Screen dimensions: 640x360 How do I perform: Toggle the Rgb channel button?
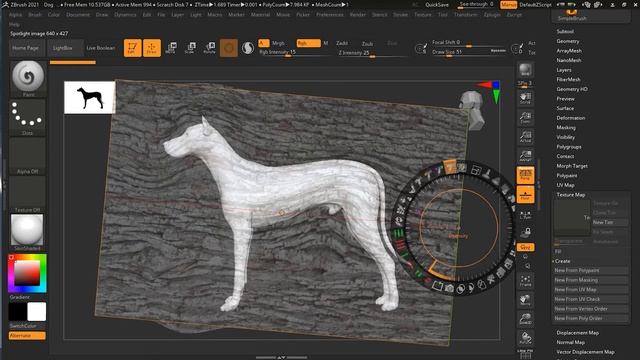[x=309, y=43]
